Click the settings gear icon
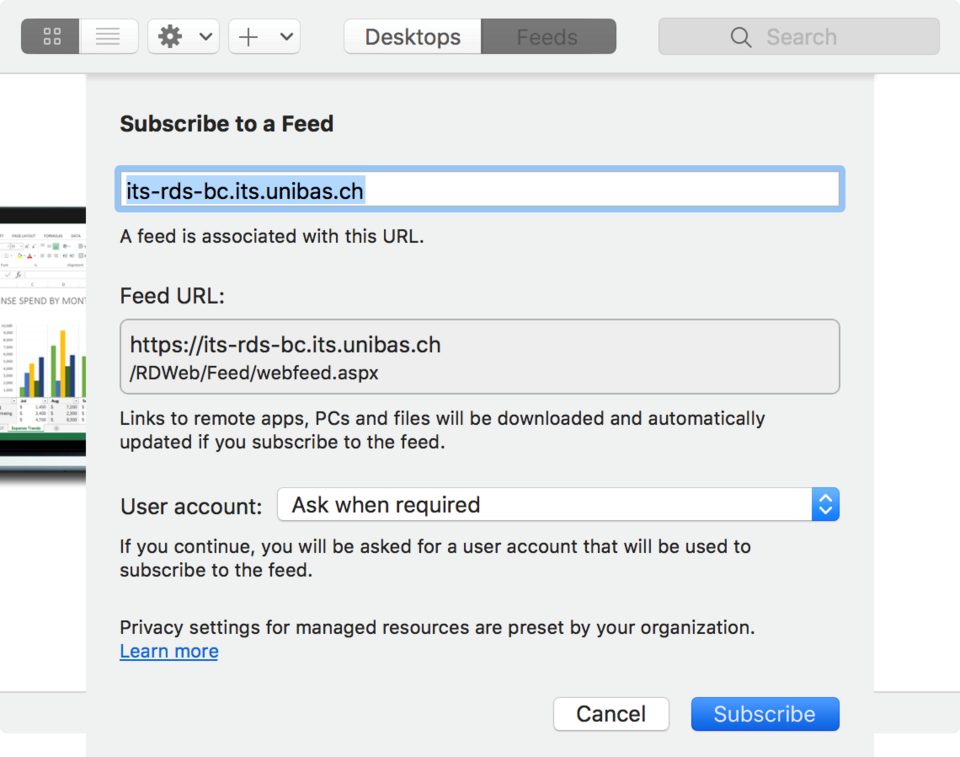The image size is (960, 757). (x=171, y=37)
